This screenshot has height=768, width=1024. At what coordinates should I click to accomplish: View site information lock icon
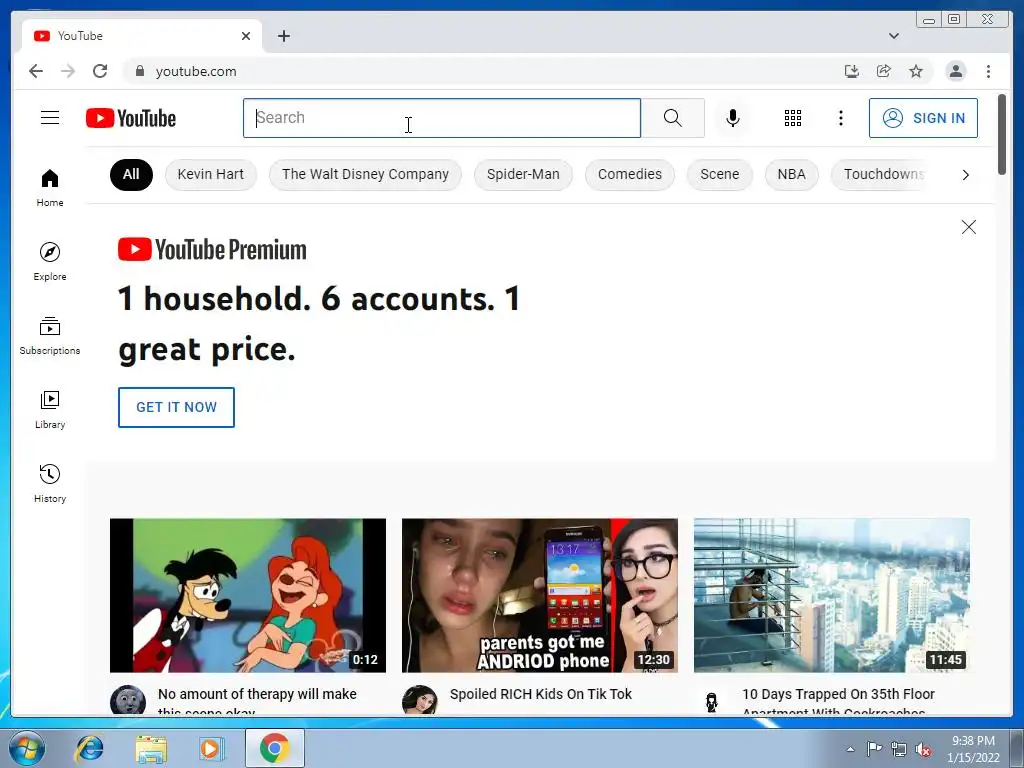pos(139,71)
